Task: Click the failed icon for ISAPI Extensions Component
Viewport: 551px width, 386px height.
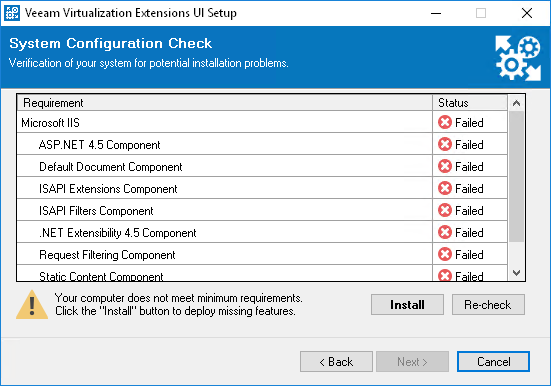Action: (x=445, y=188)
